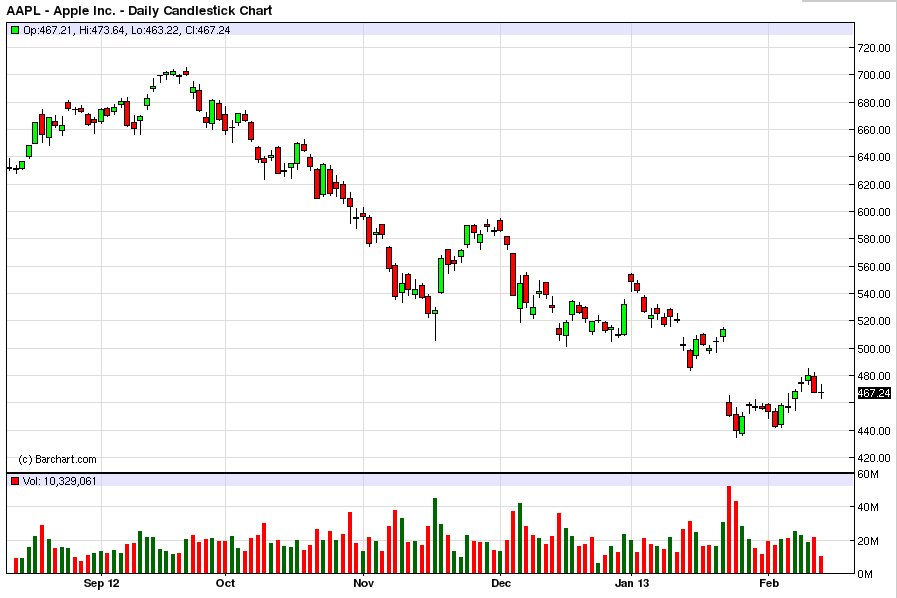Click the 'Nov' date axis label

coord(363,583)
